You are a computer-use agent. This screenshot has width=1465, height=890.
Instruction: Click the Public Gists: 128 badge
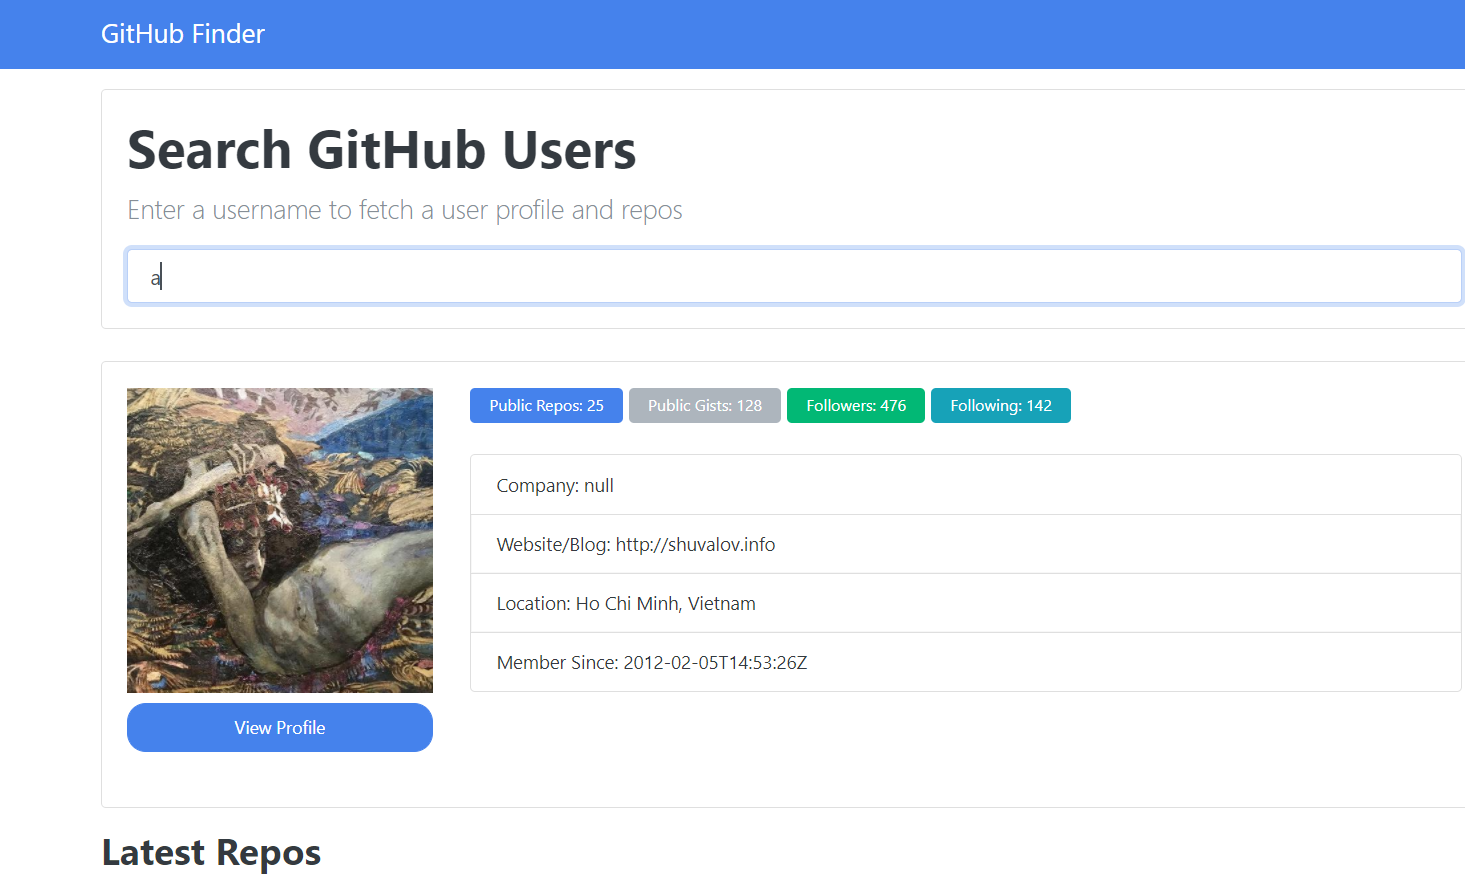click(704, 405)
